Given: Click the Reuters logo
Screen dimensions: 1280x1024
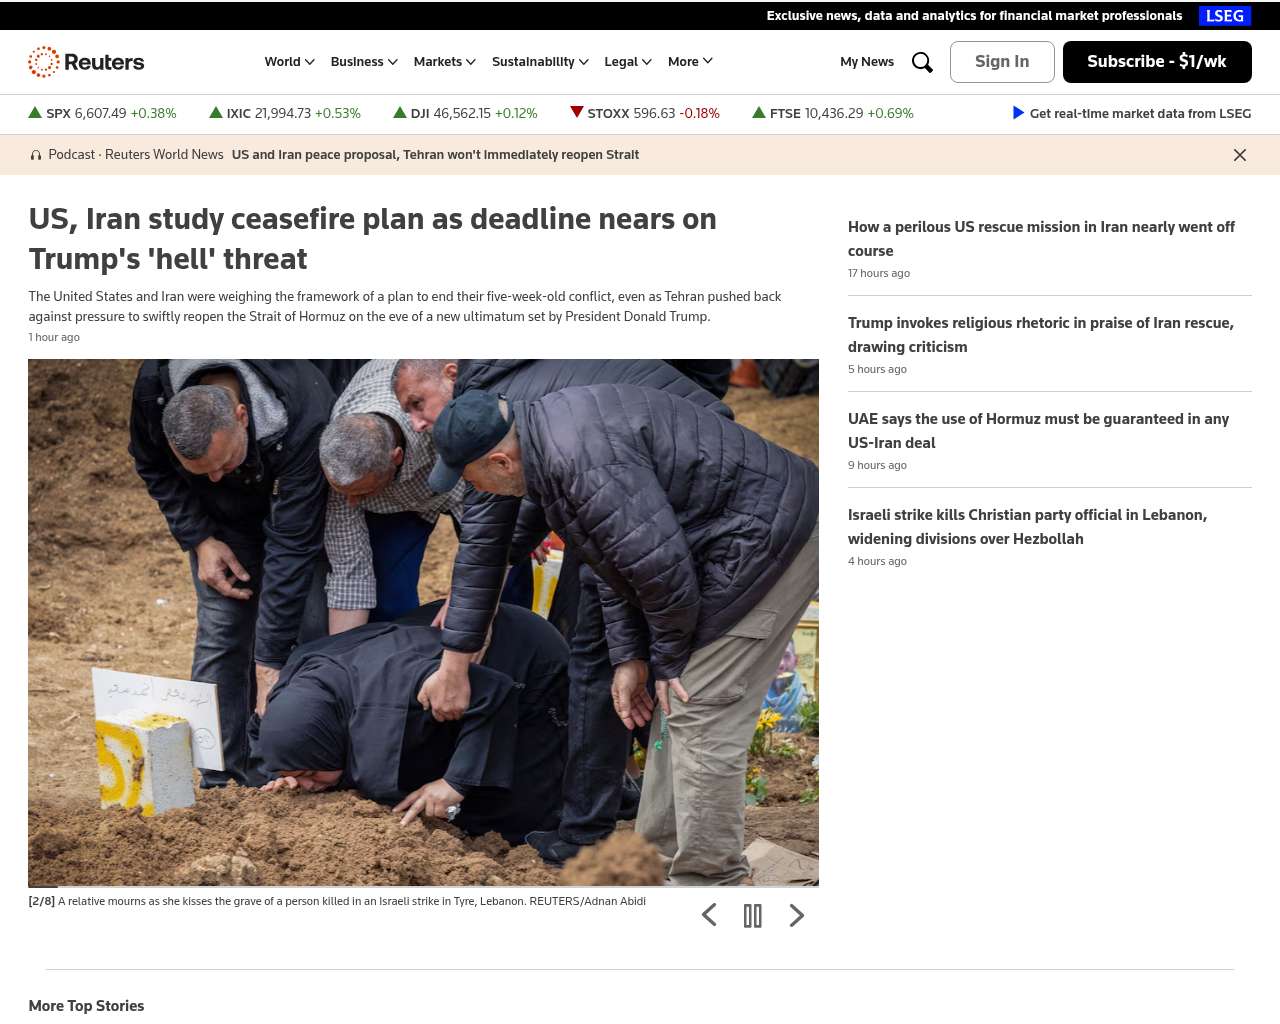Looking at the screenshot, I should point(86,62).
